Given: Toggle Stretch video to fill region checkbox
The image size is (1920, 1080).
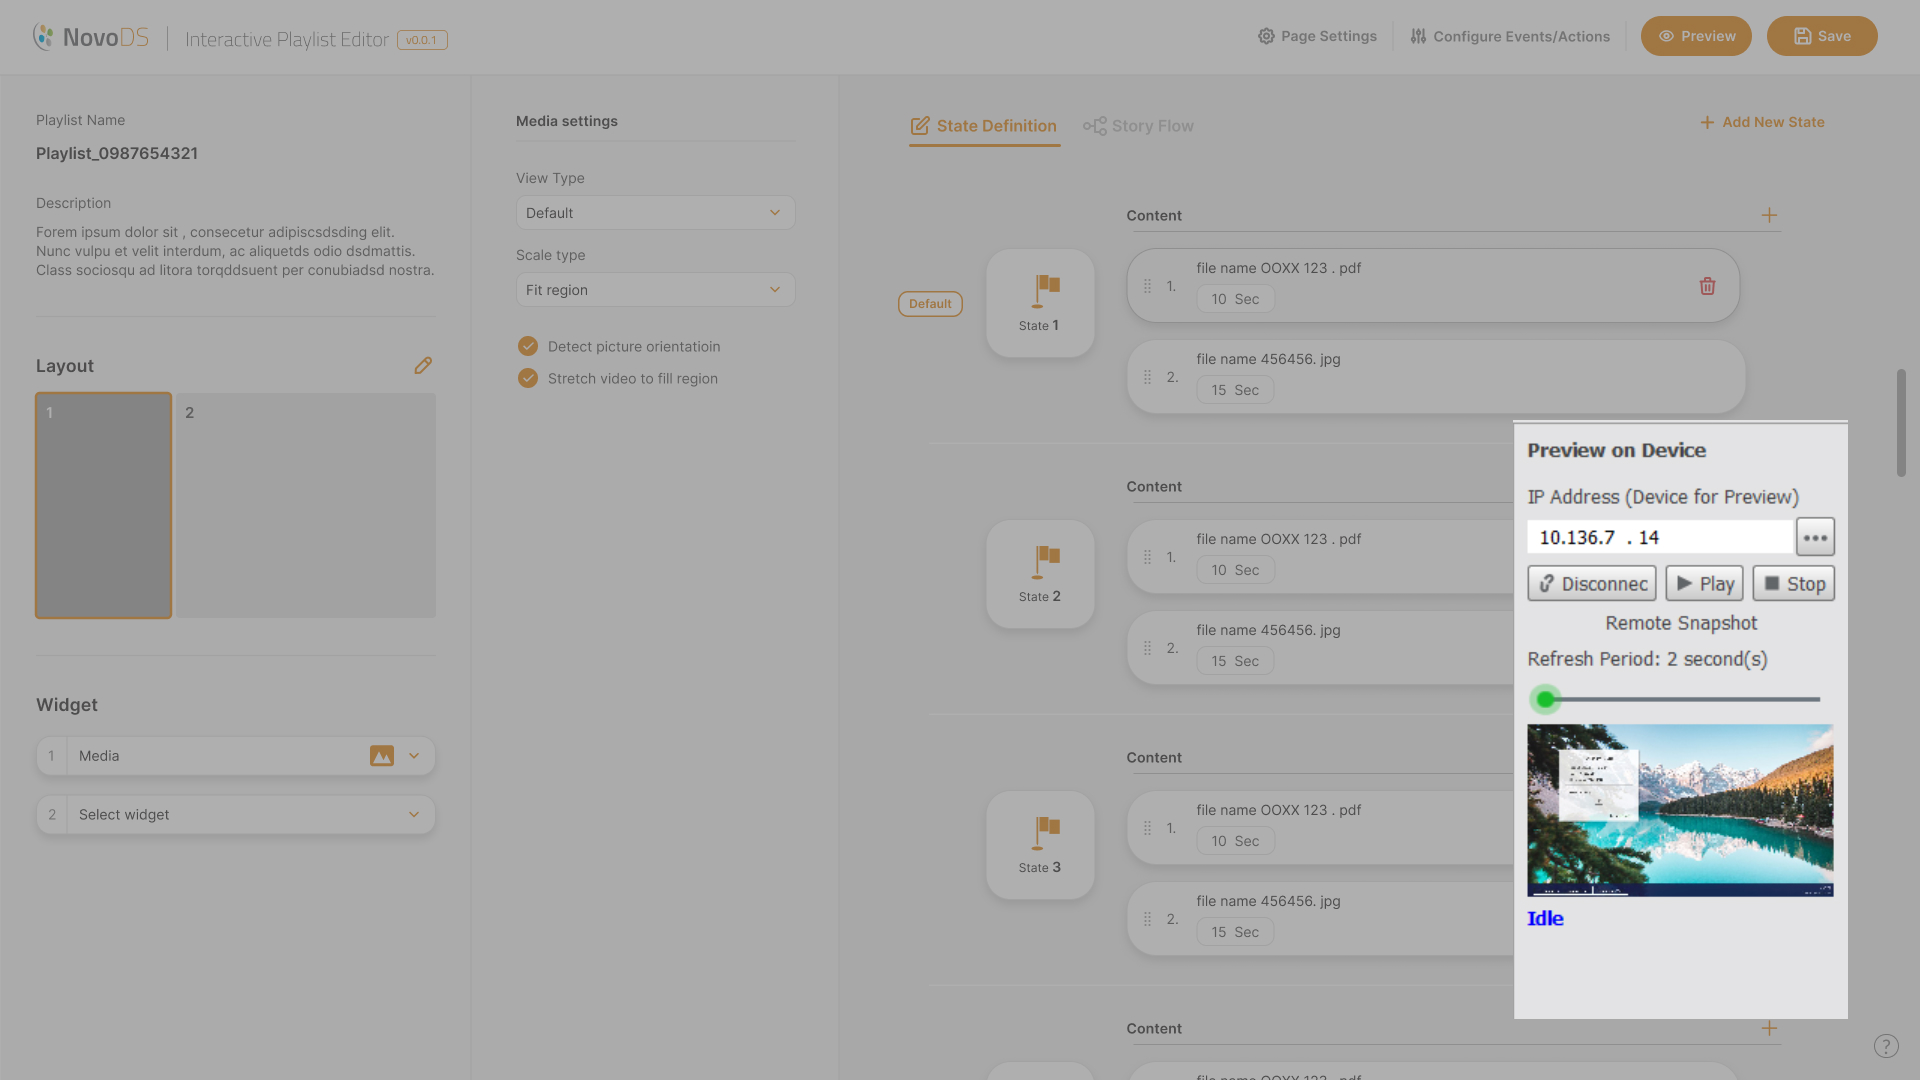Looking at the screenshot, I should point(528,378).
